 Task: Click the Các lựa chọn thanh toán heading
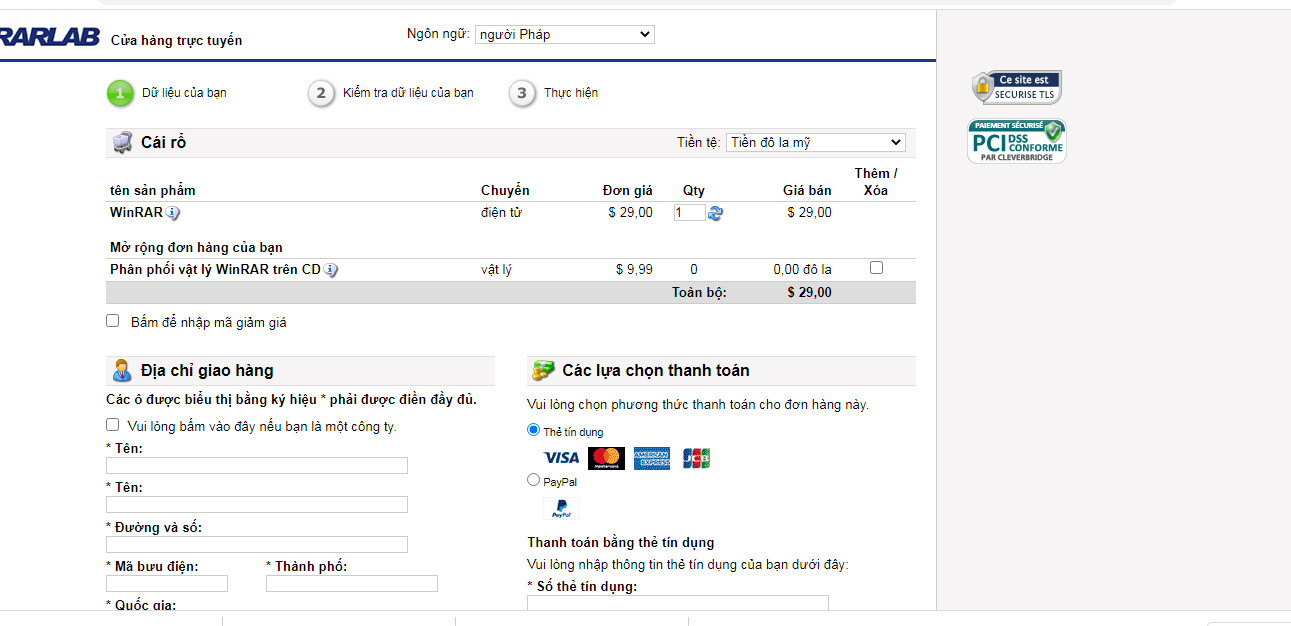656,370
